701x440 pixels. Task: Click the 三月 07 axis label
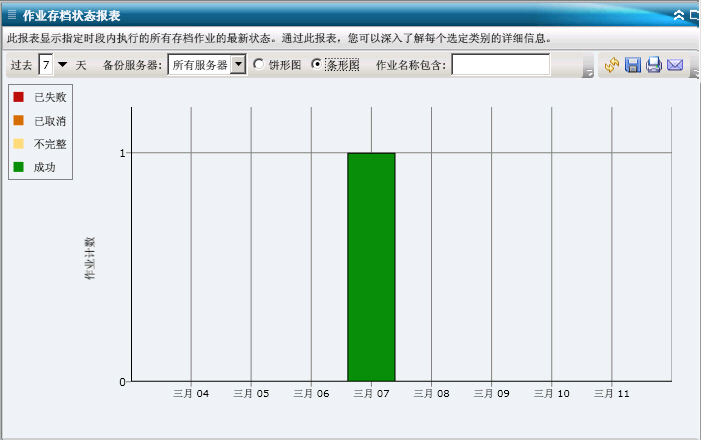tap(372, 393)
